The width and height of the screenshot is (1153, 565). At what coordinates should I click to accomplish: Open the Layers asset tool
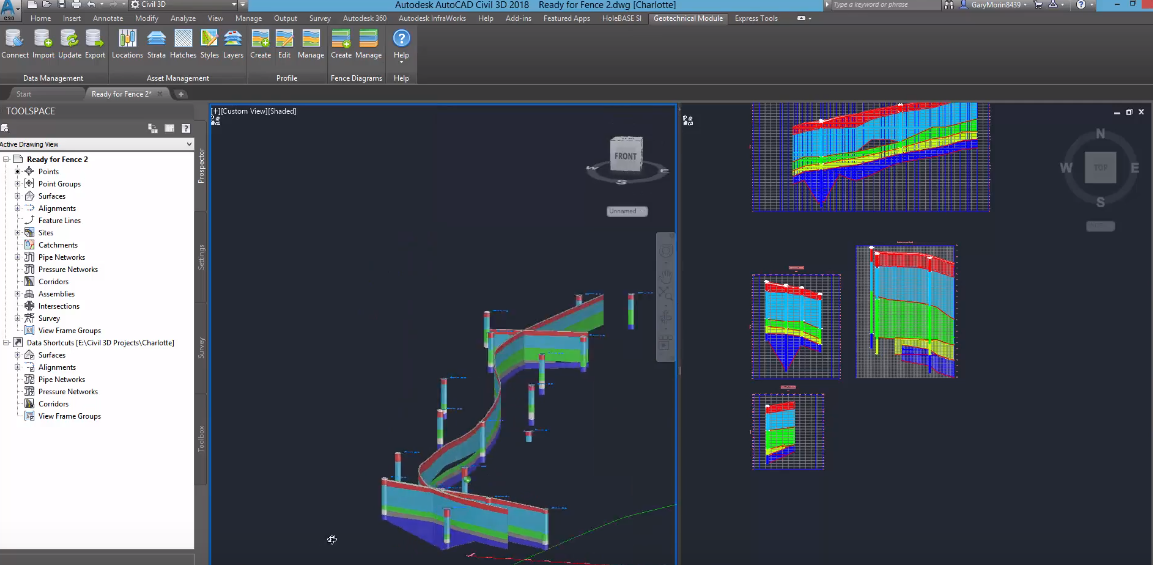click(x=233, y=40)
